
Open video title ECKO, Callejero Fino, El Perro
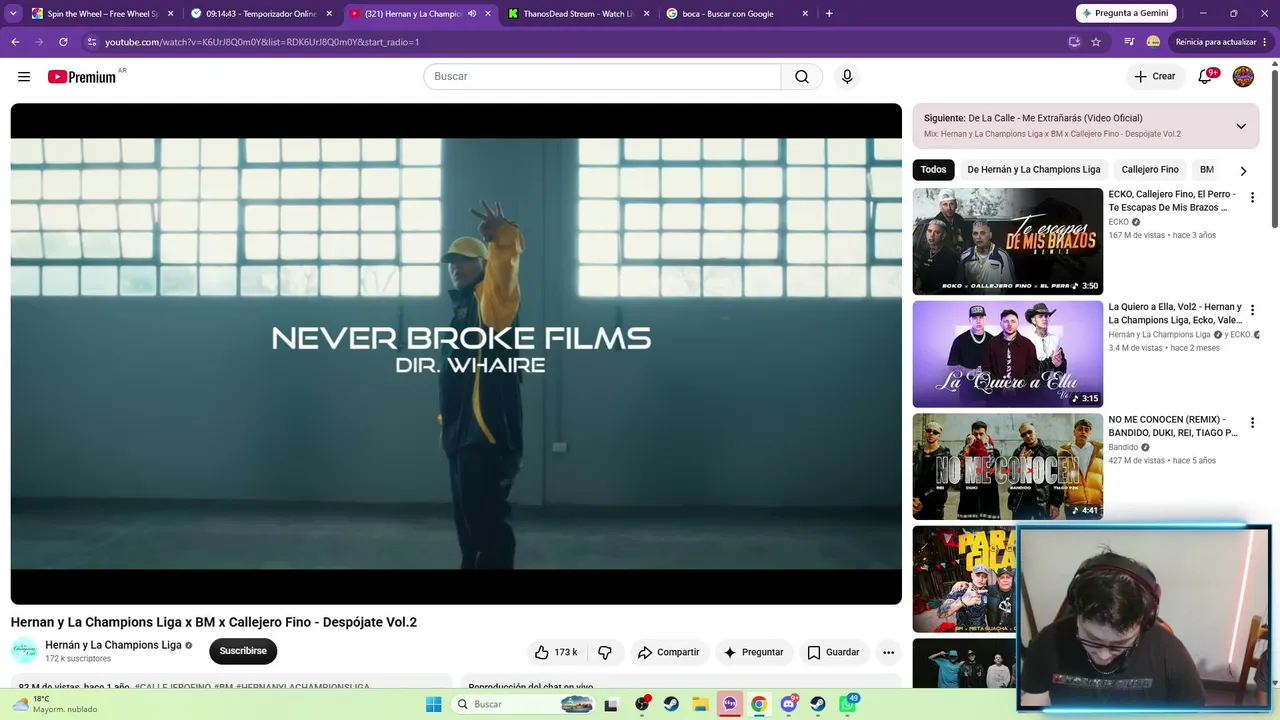click(1172, 201)
